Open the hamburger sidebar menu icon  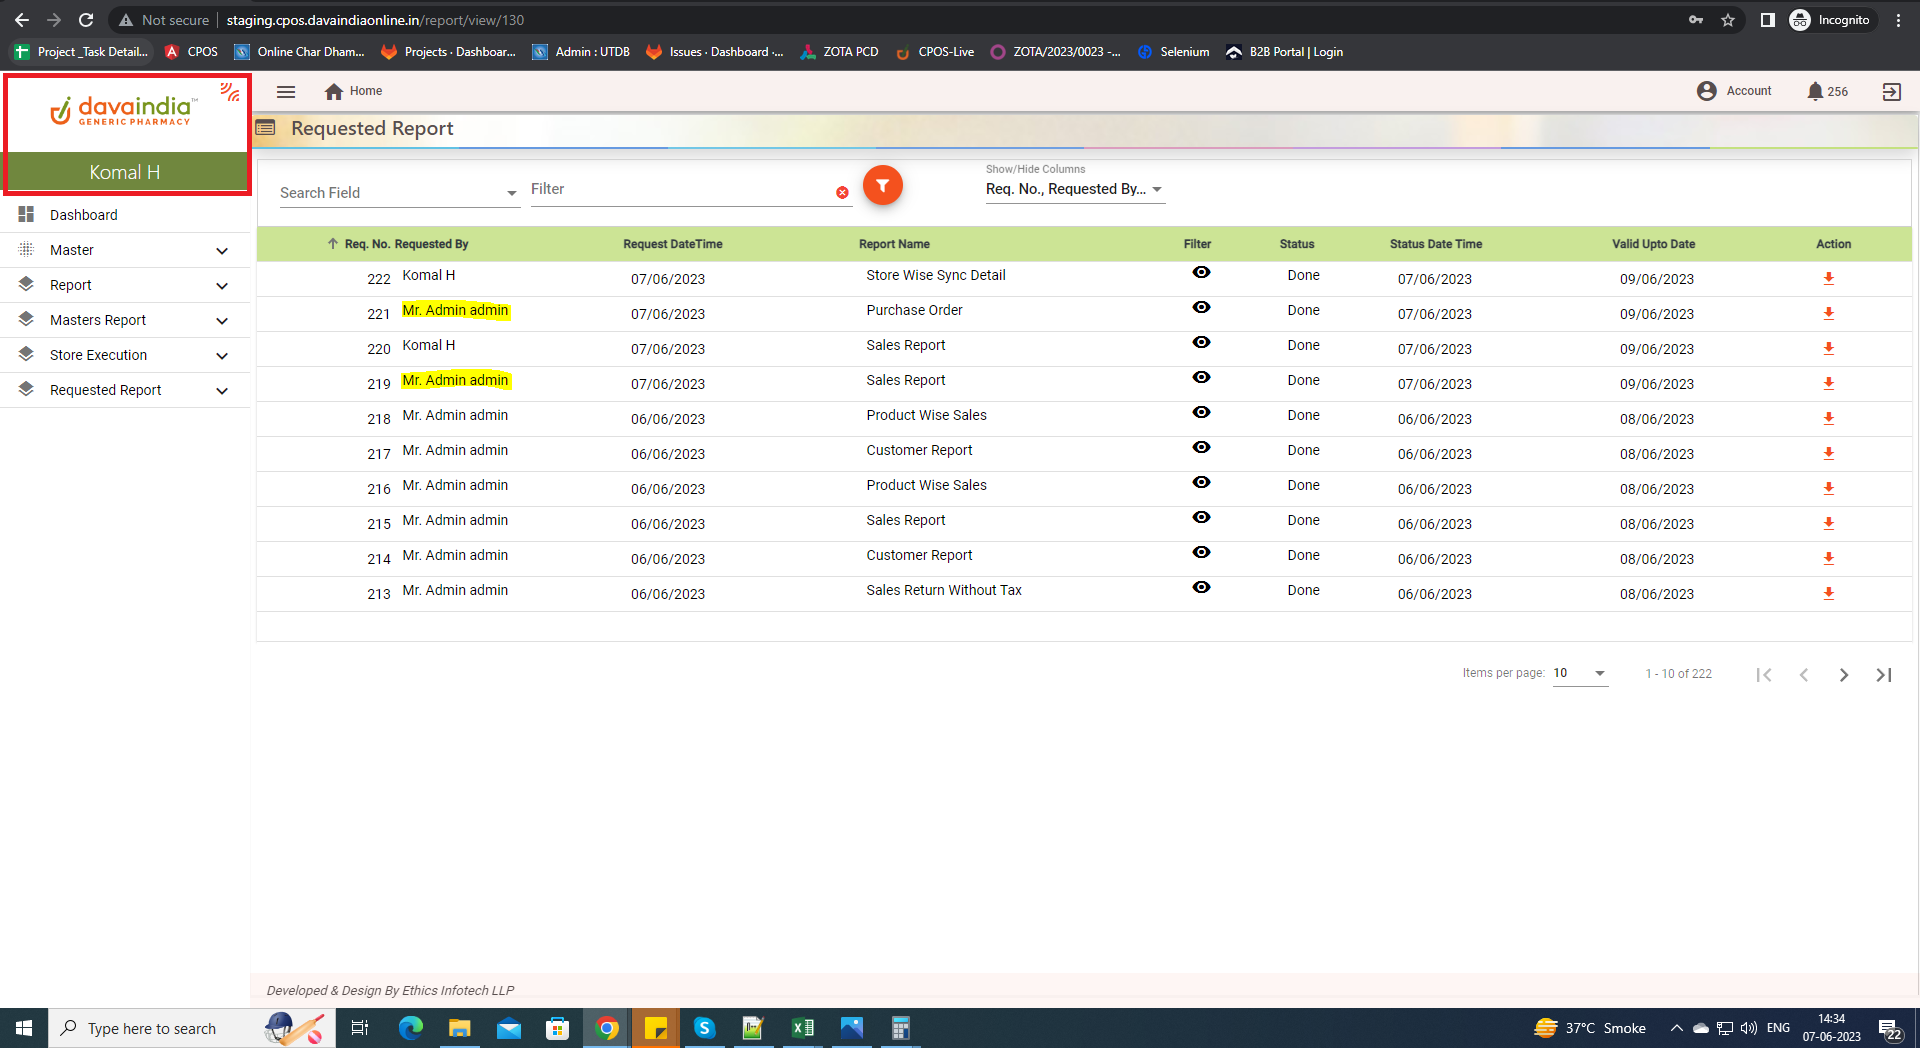click(x=286, y=92)
